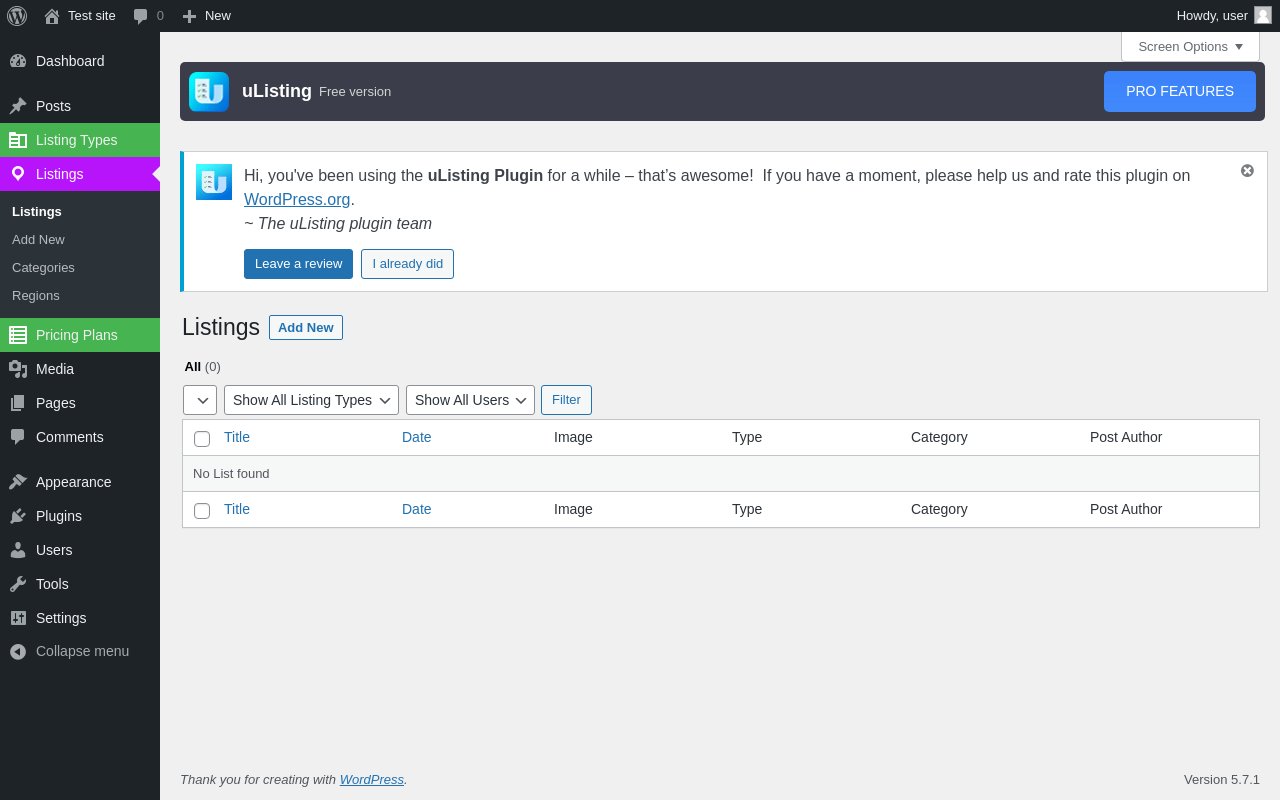This screenshot has width=1280, height=800.
Task: Click the Comments sidebar icon
Action: click(18, 437)
